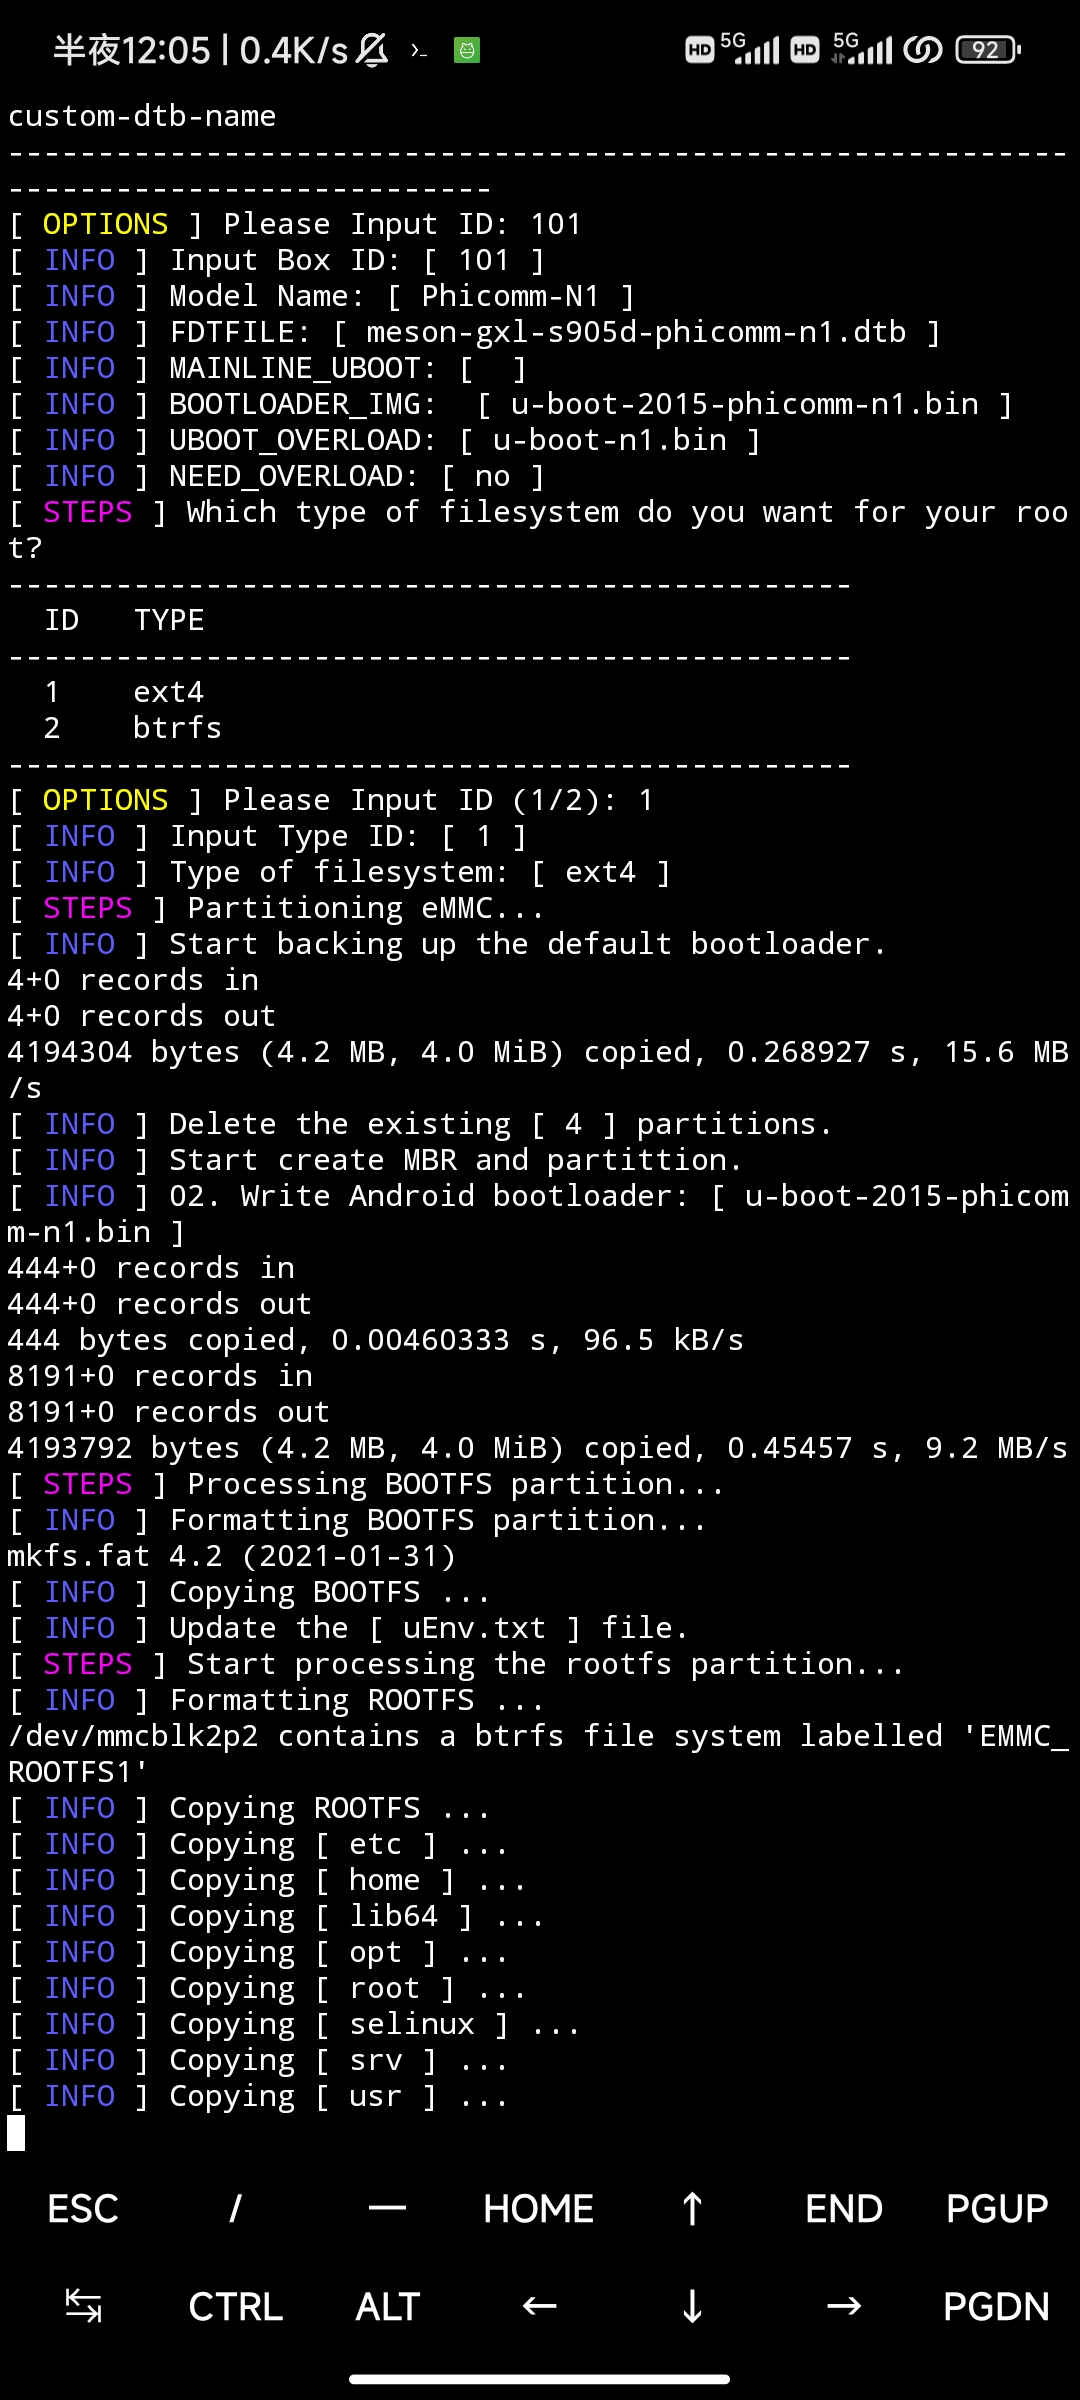Screen dimensions: 1080x2400
Task: Tap 'Input Box ID: [ 101 ]' line
Action: (277, 260)
